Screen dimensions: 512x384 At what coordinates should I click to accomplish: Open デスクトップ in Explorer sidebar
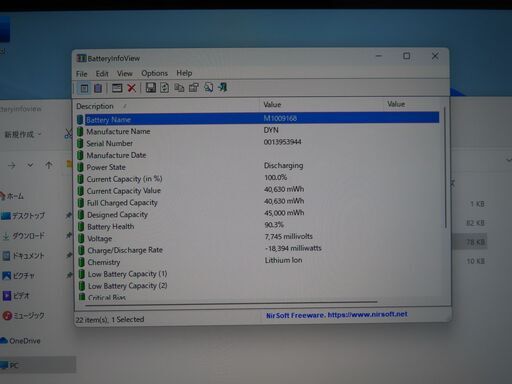23,216
